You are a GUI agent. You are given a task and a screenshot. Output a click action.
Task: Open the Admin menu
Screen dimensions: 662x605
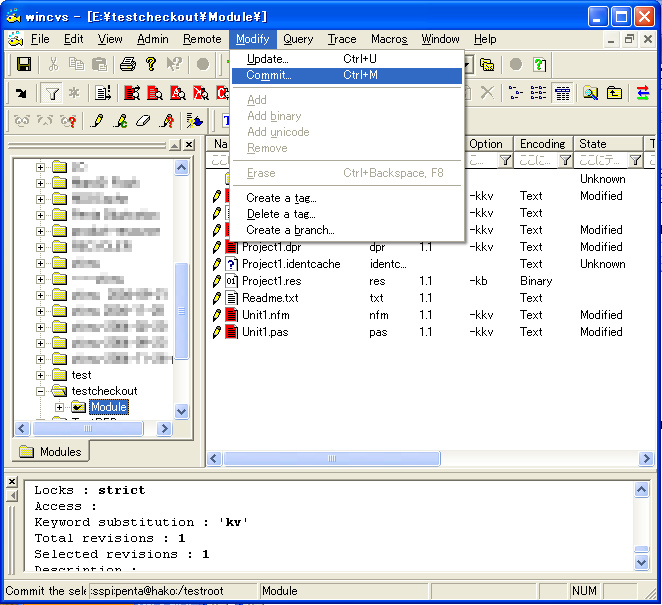tap(153, 39)
